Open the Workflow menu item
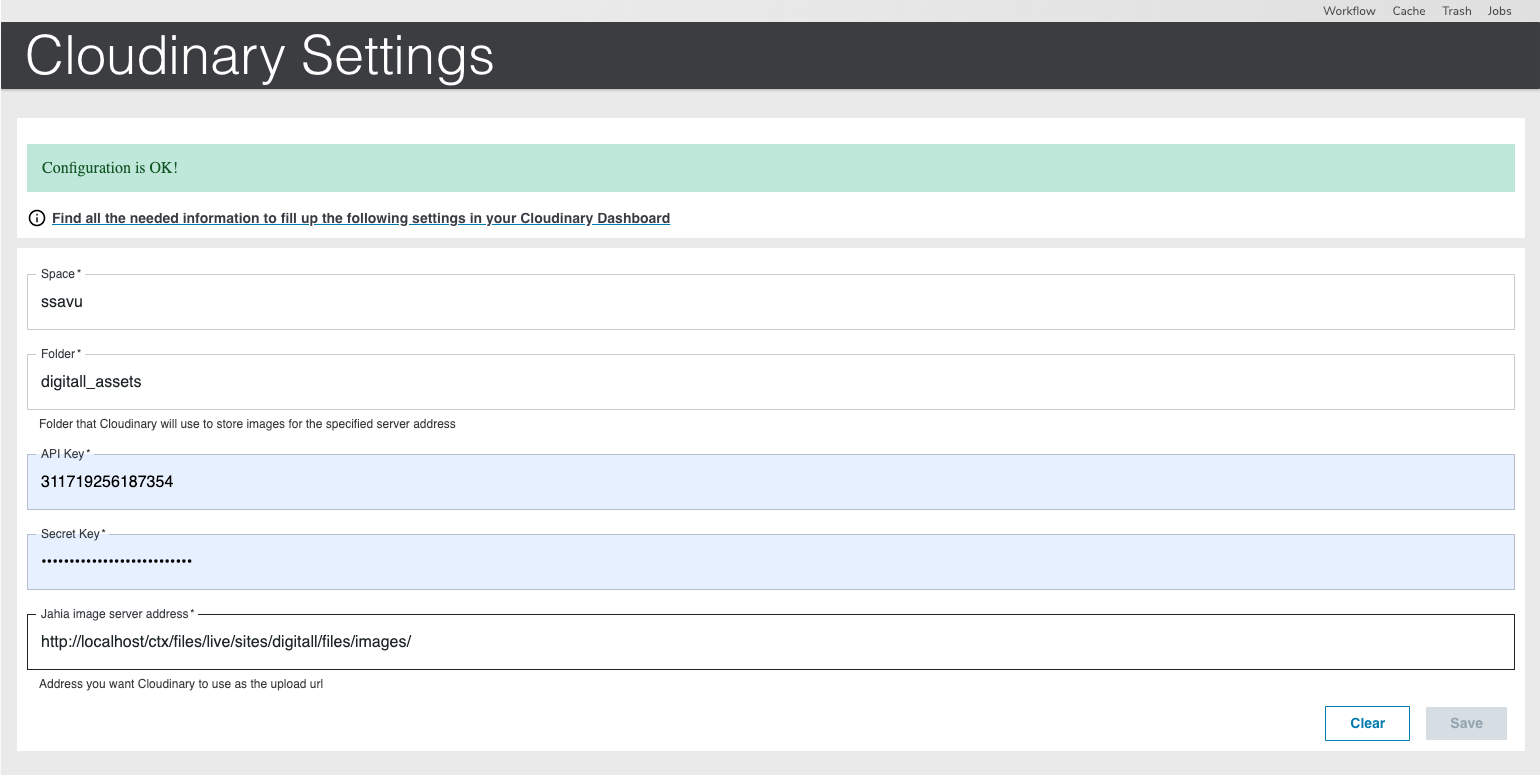The image size is (1540, 775). pos(1349,11)
